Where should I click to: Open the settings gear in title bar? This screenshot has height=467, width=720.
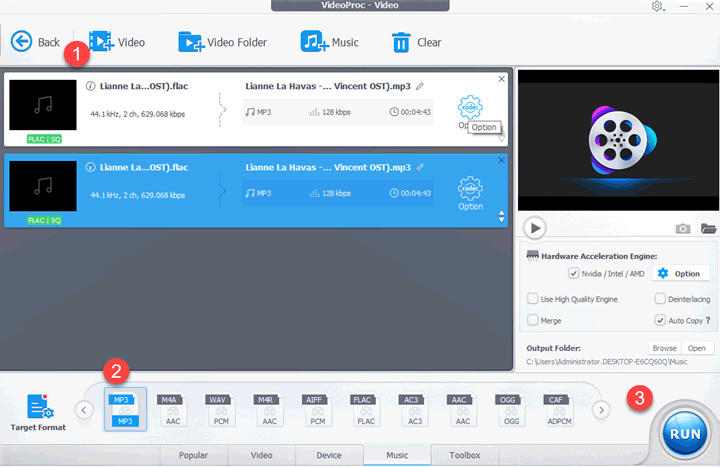point(657,6)
